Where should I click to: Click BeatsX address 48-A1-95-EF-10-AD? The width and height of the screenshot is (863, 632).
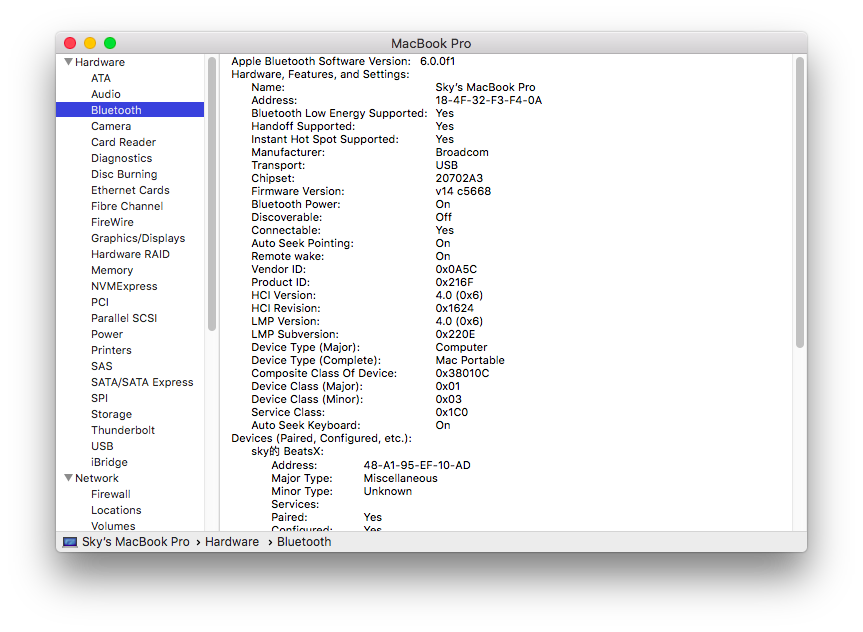pos(417,465)
